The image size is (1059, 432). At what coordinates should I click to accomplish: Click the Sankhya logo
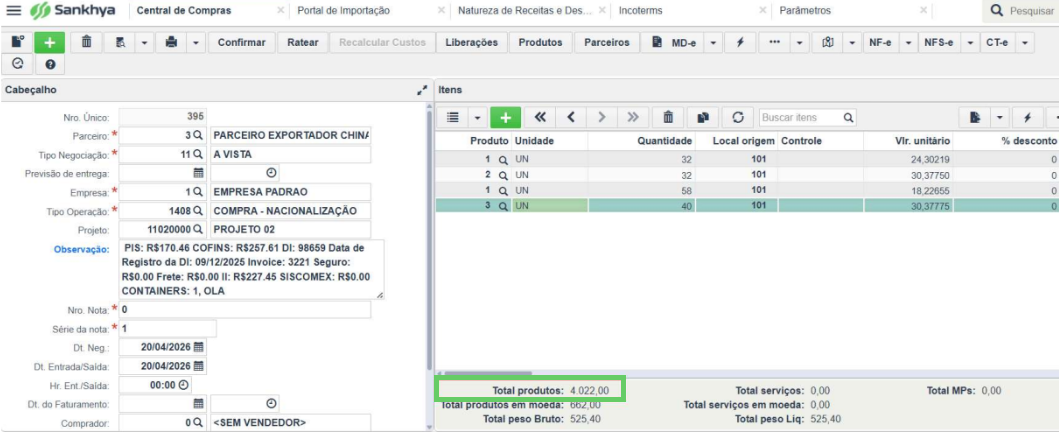(x=73, y=11)
